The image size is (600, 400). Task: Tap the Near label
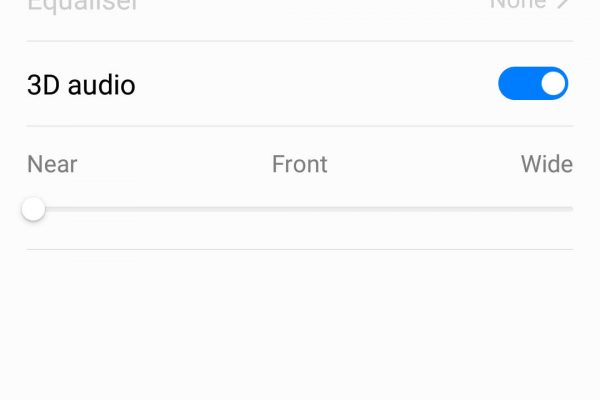tap(52, 164)
